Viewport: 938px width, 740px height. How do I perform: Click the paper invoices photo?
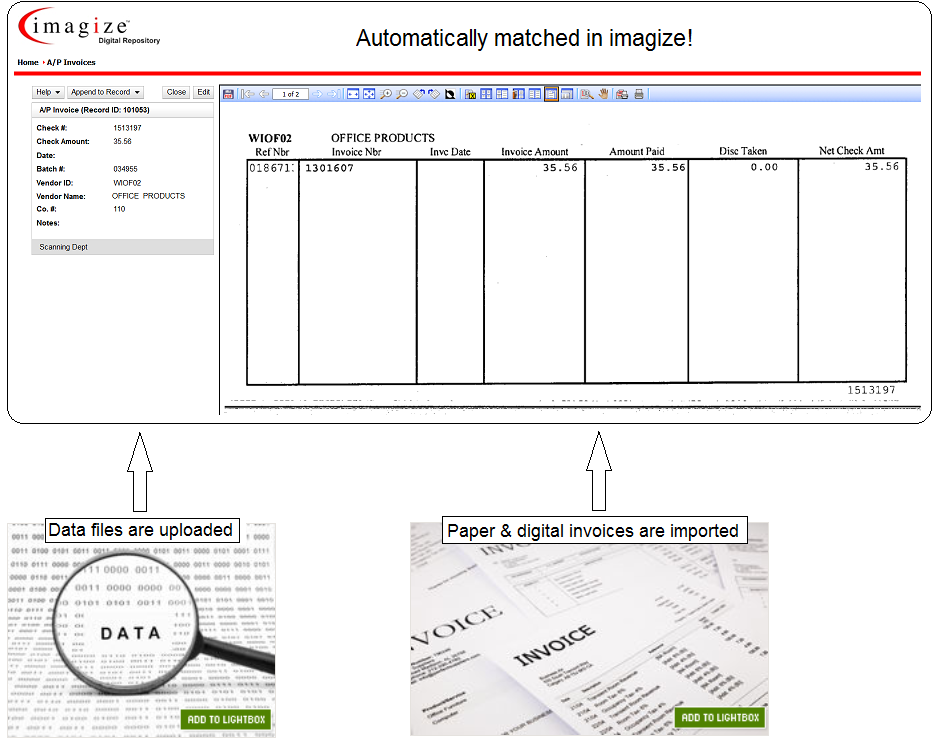[x=589, y=629]
